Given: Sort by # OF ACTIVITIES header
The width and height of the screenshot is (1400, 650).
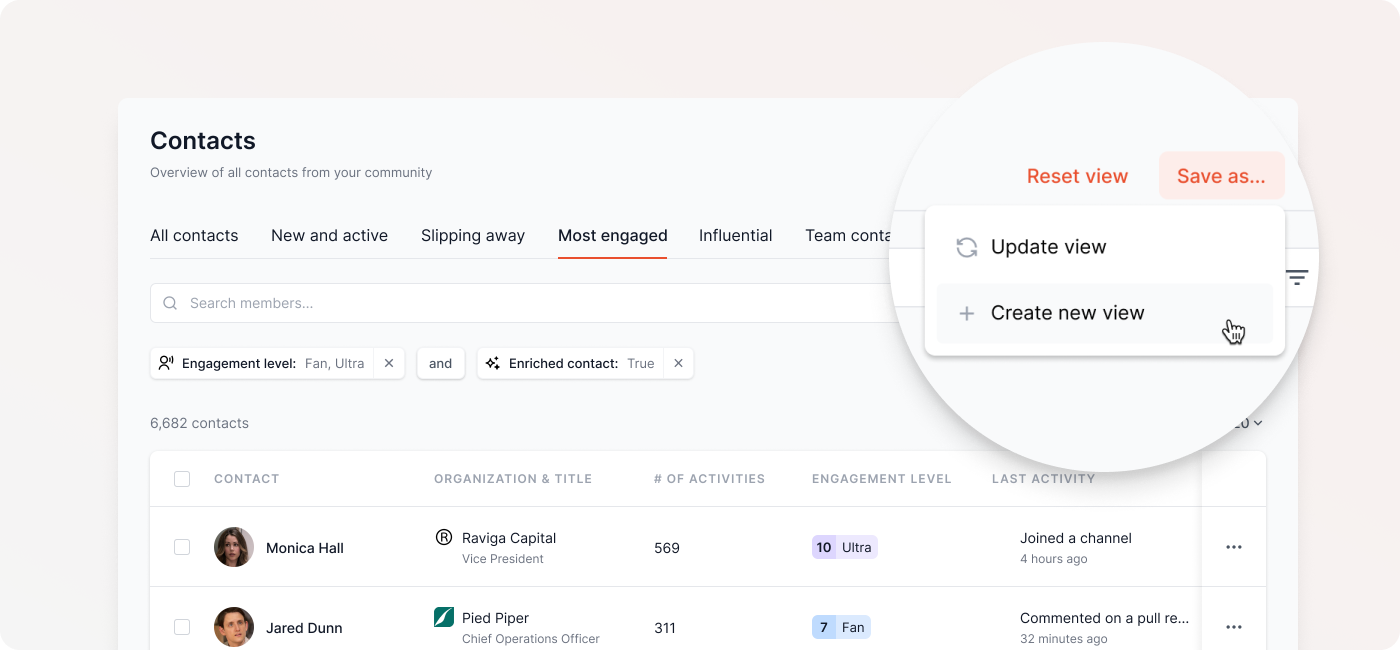Looking at the screenshot, I should (709, 479).
